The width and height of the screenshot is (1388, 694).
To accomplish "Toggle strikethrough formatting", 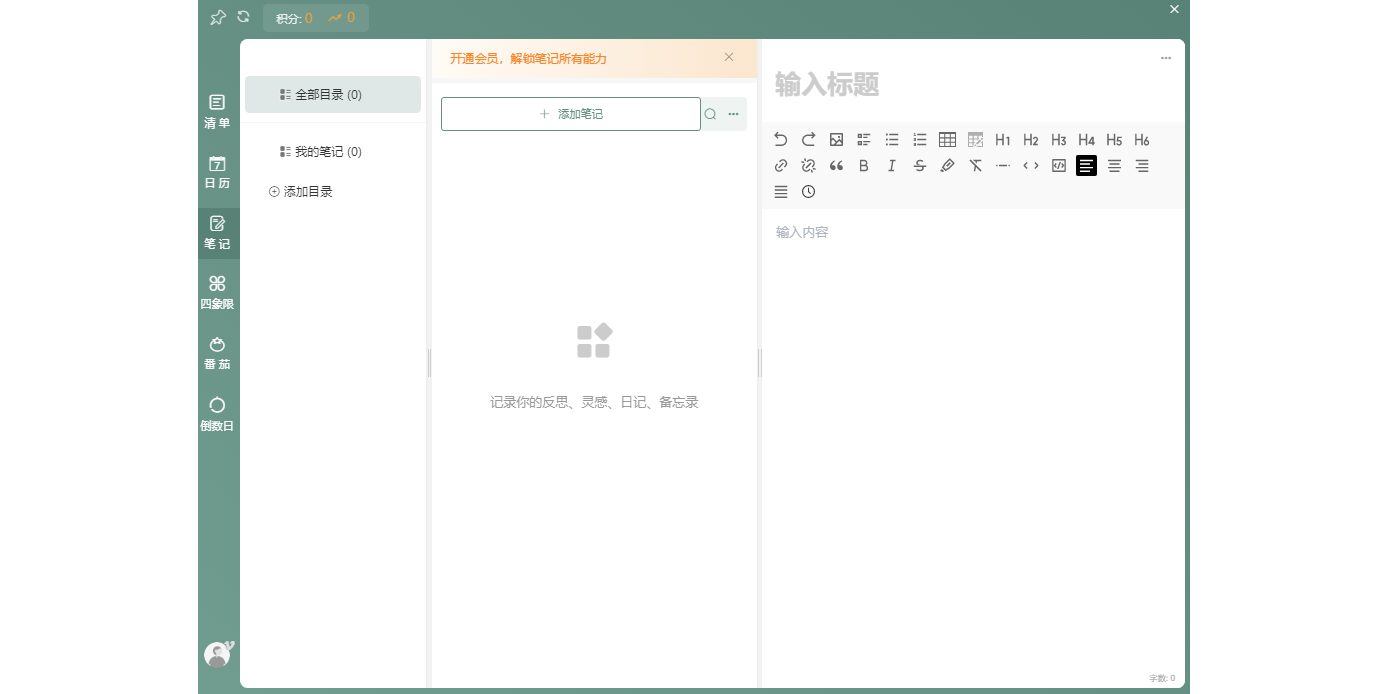I will pos(919,166).
